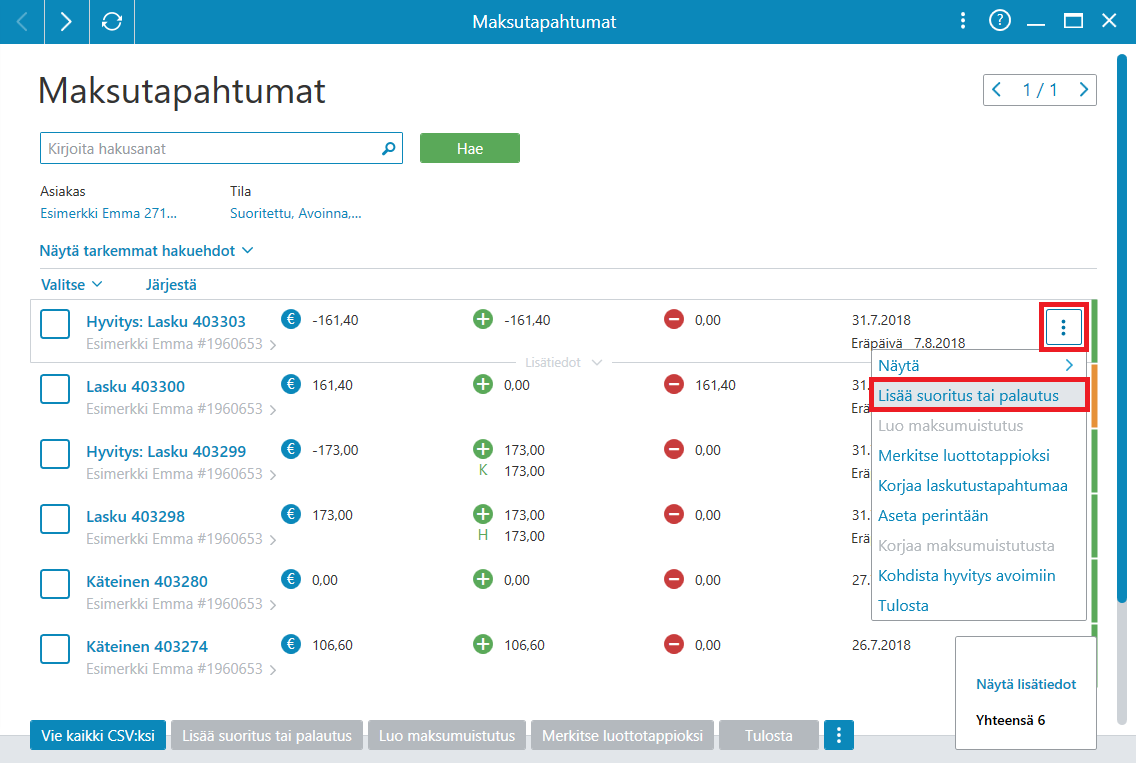Click bottom toolbar Luo maksumuistutus button
Viewport: 1136px width, 763px height.
point(447,735)
